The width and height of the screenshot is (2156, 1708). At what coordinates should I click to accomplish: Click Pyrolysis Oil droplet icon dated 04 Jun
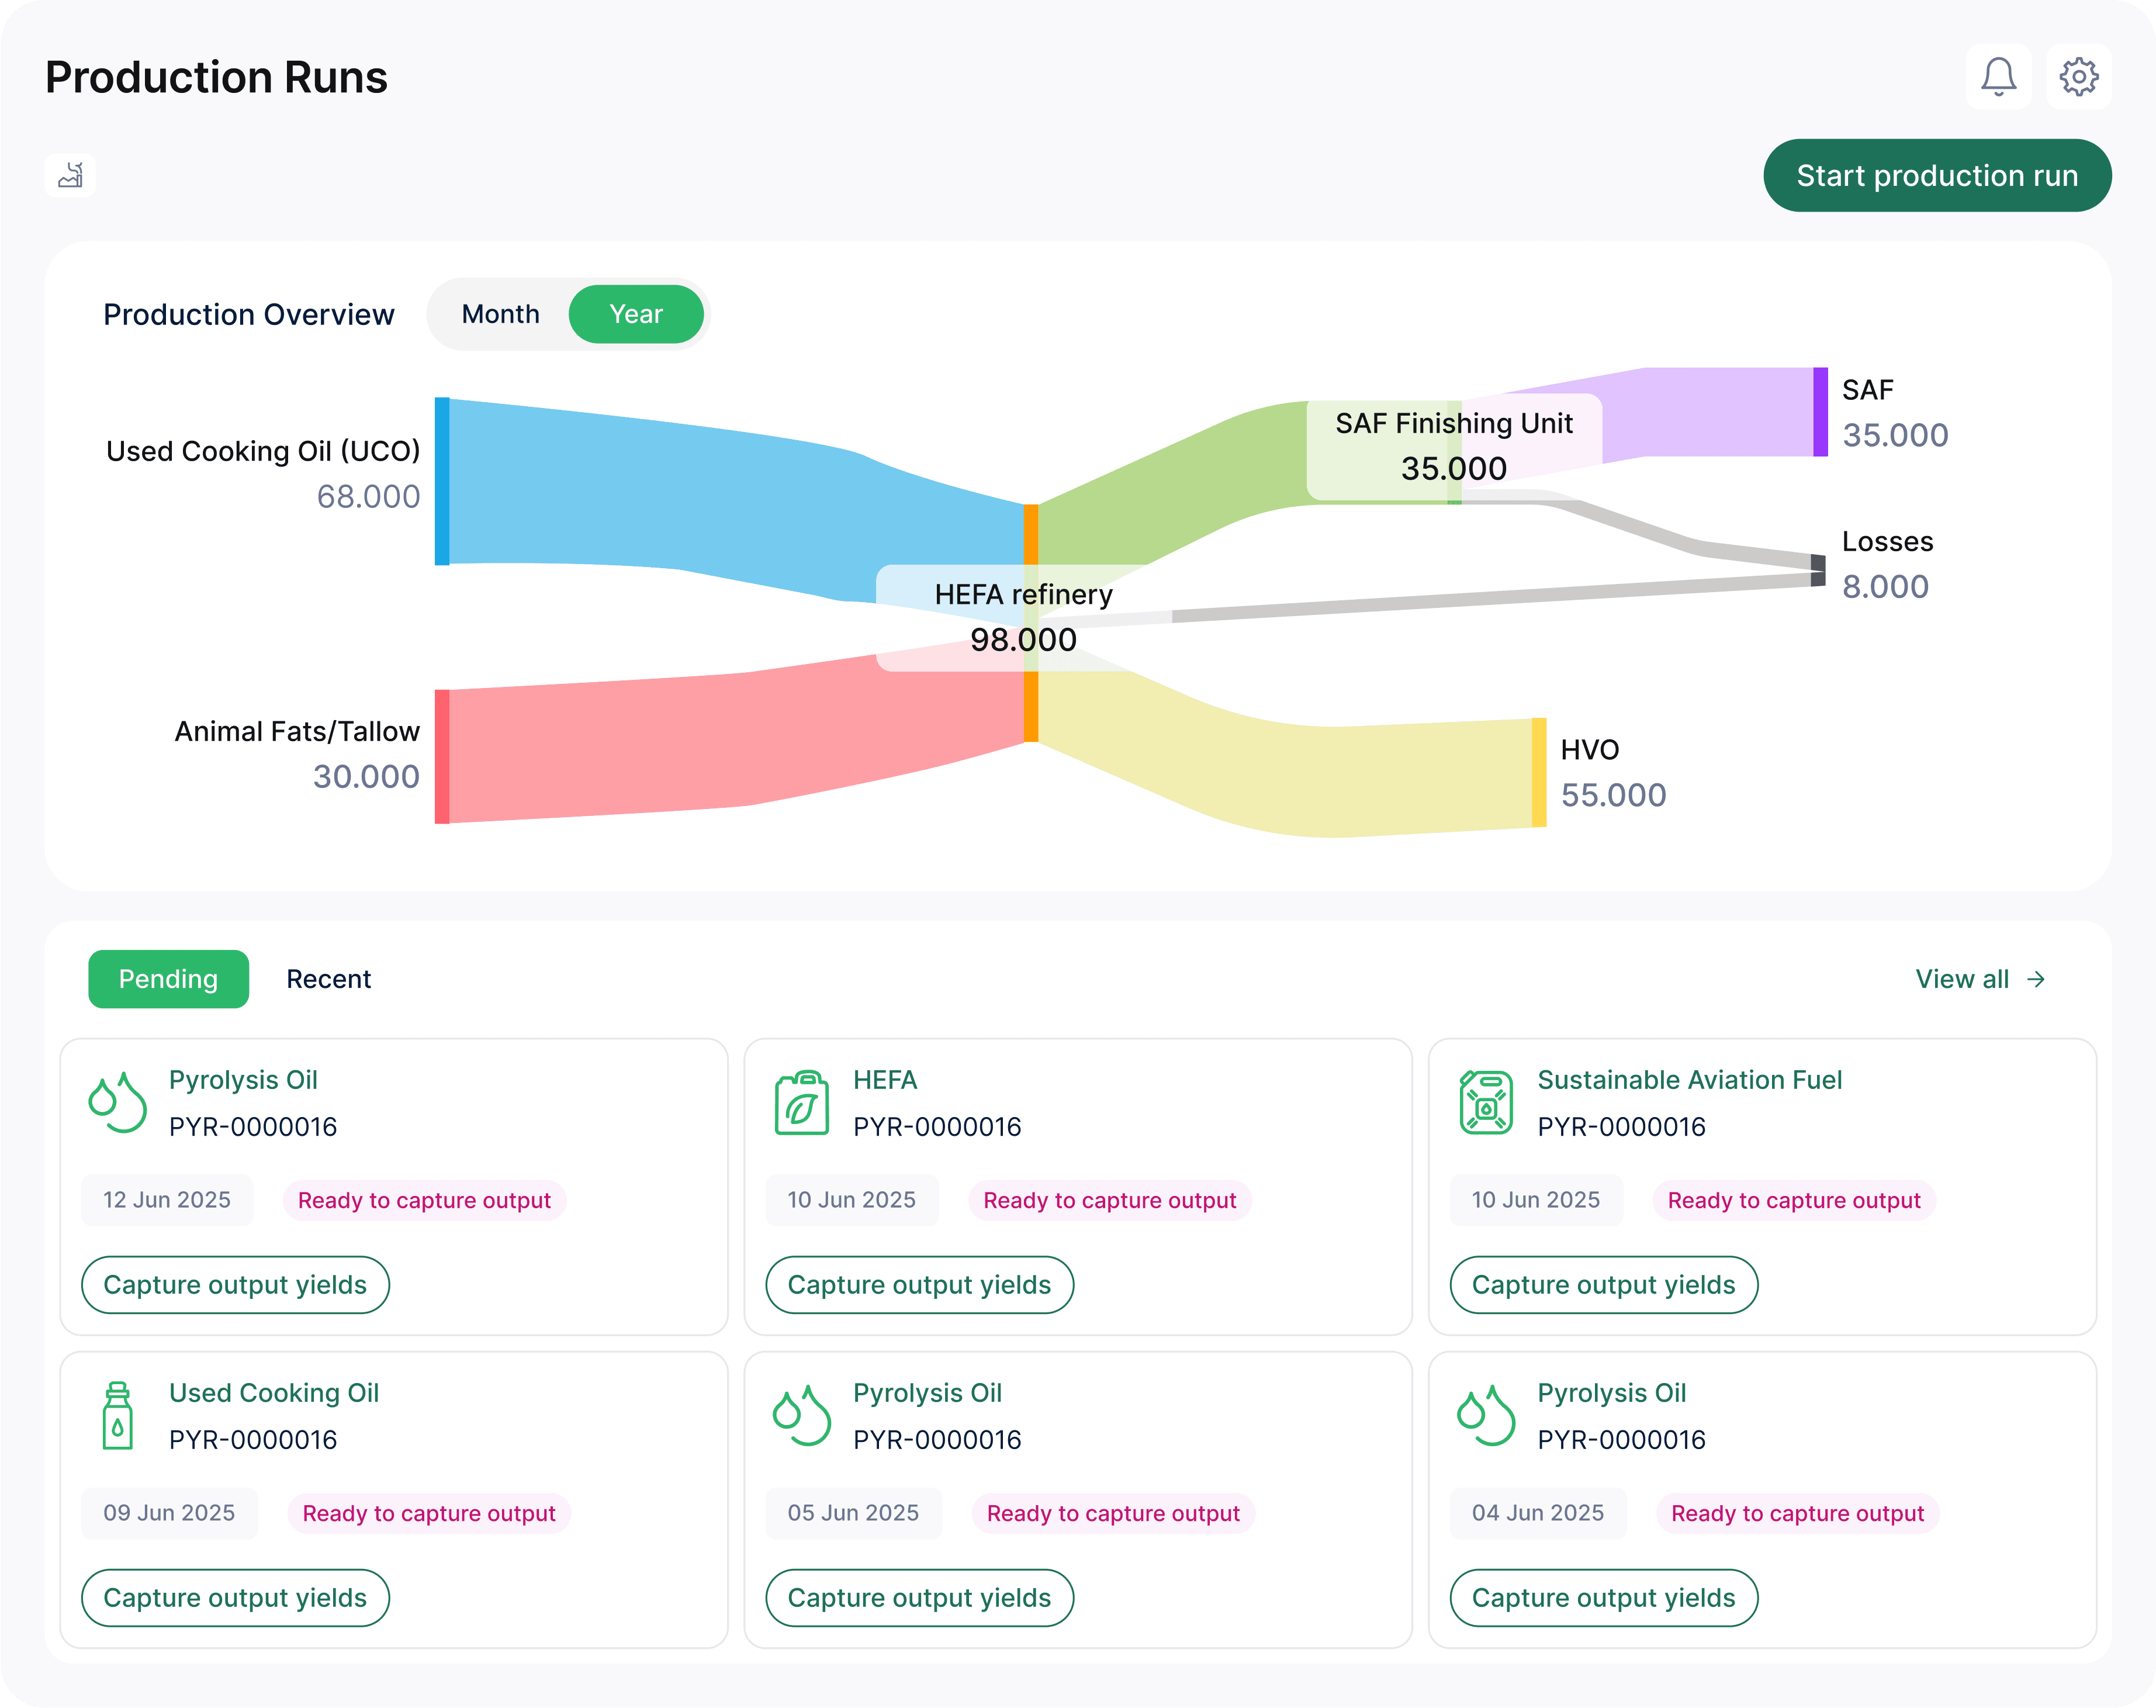point(1486,1415)
